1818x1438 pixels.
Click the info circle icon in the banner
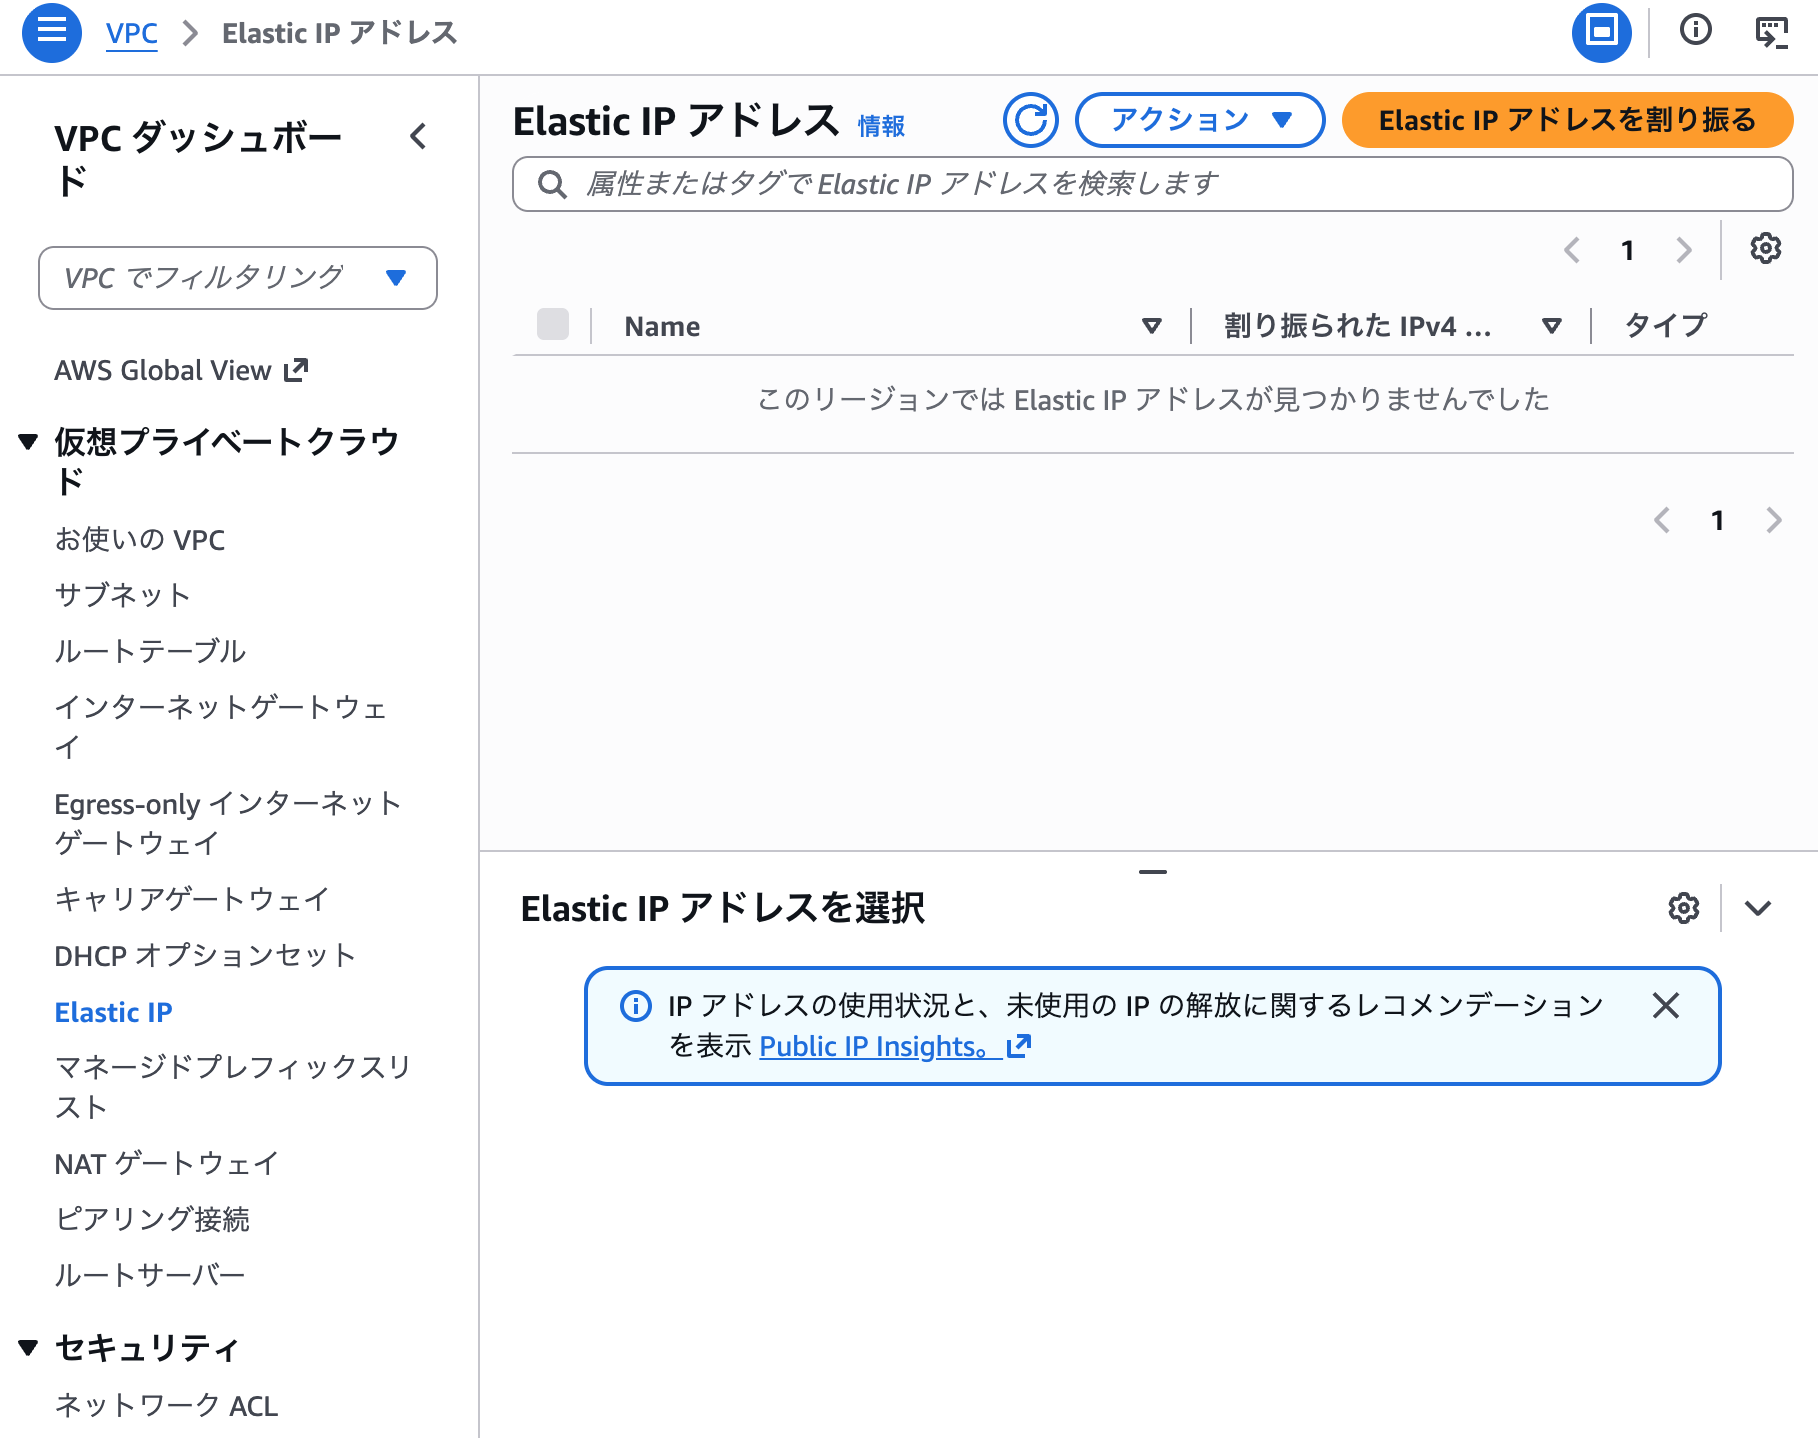click(x=636, y=1005)
